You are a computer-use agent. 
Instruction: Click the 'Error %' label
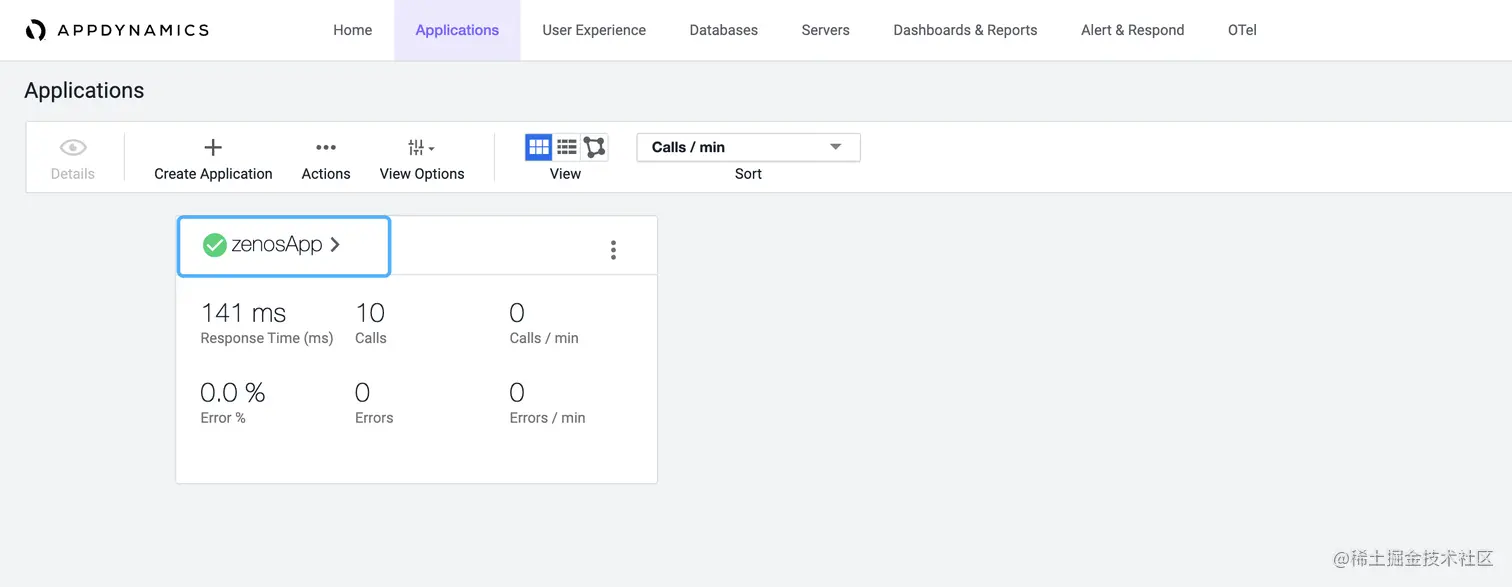tap(223, 418)
